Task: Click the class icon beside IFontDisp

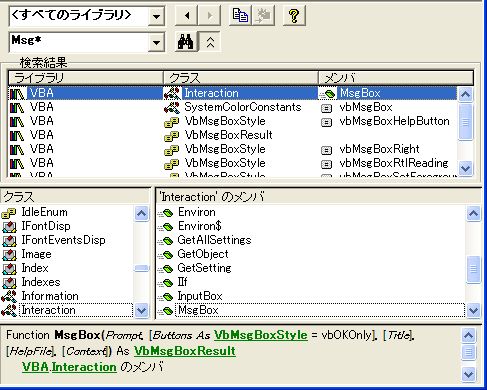Action: (x=9, y=227)
